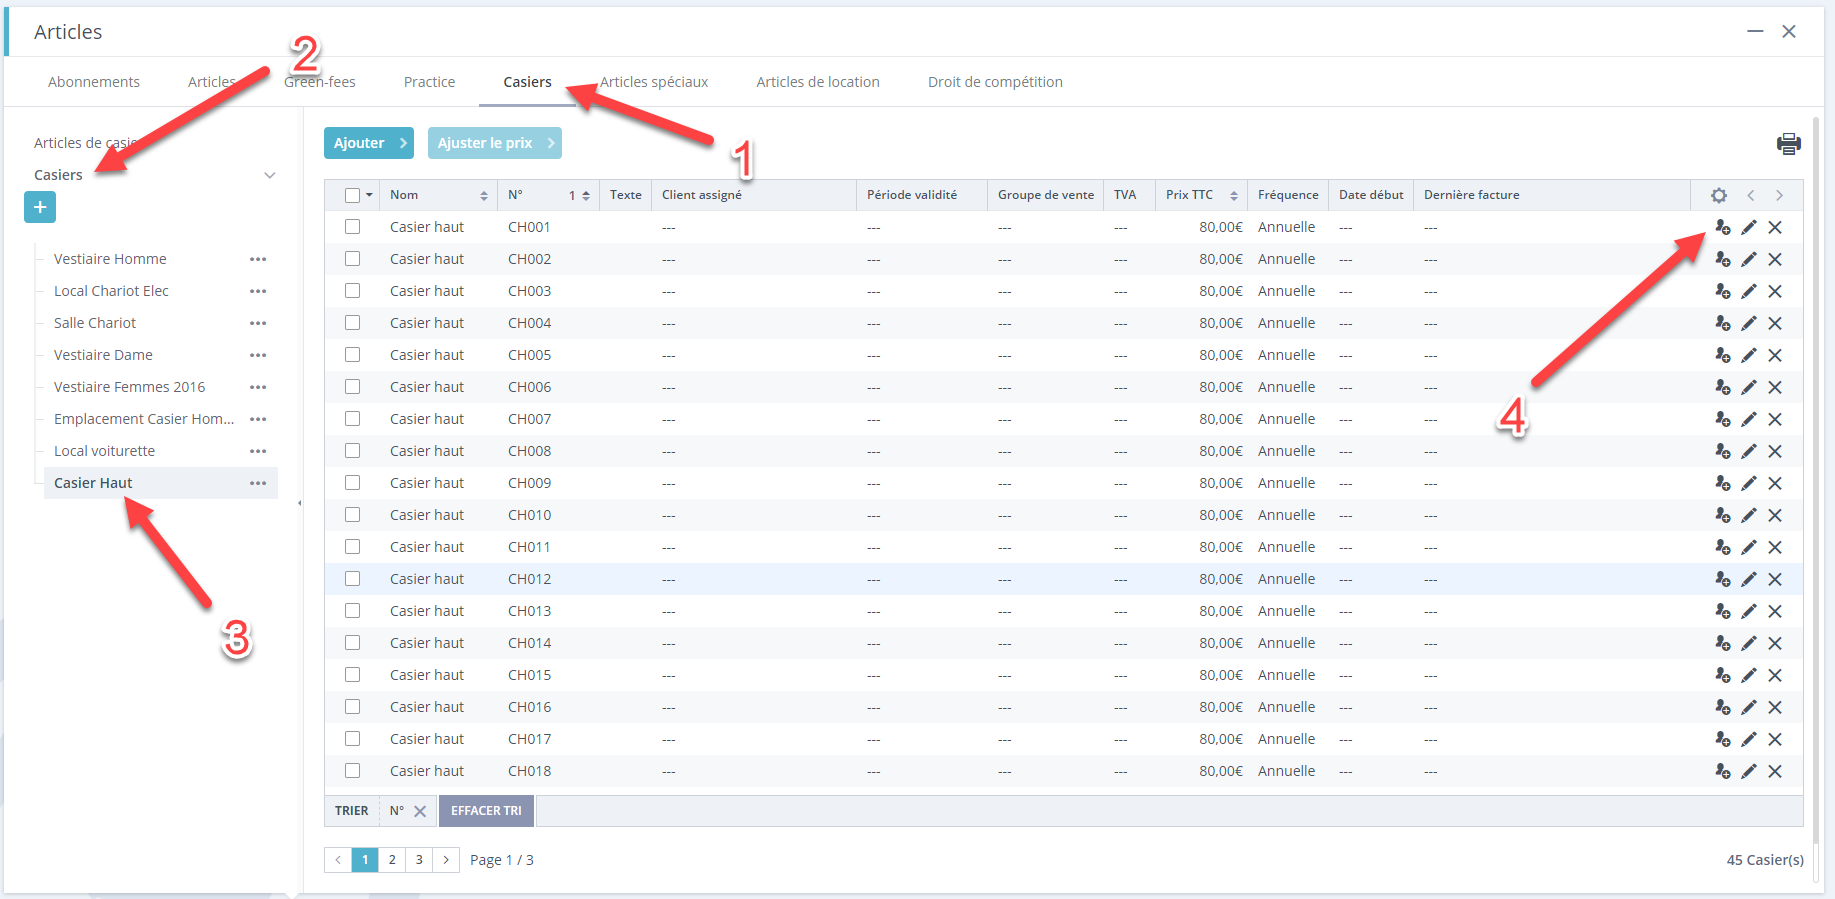Image resolution: width=1835 pixels, height=899 pixels.
Task: Assign a client to casier CH010
Action: point(1722,516)
